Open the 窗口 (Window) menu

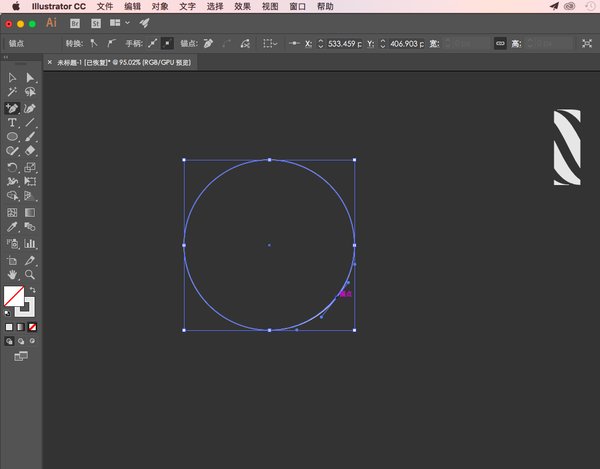coord(298,6)
